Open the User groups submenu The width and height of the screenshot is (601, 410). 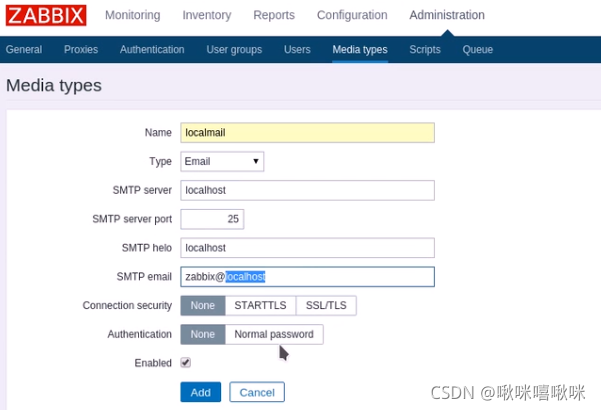tap(234, 49)
